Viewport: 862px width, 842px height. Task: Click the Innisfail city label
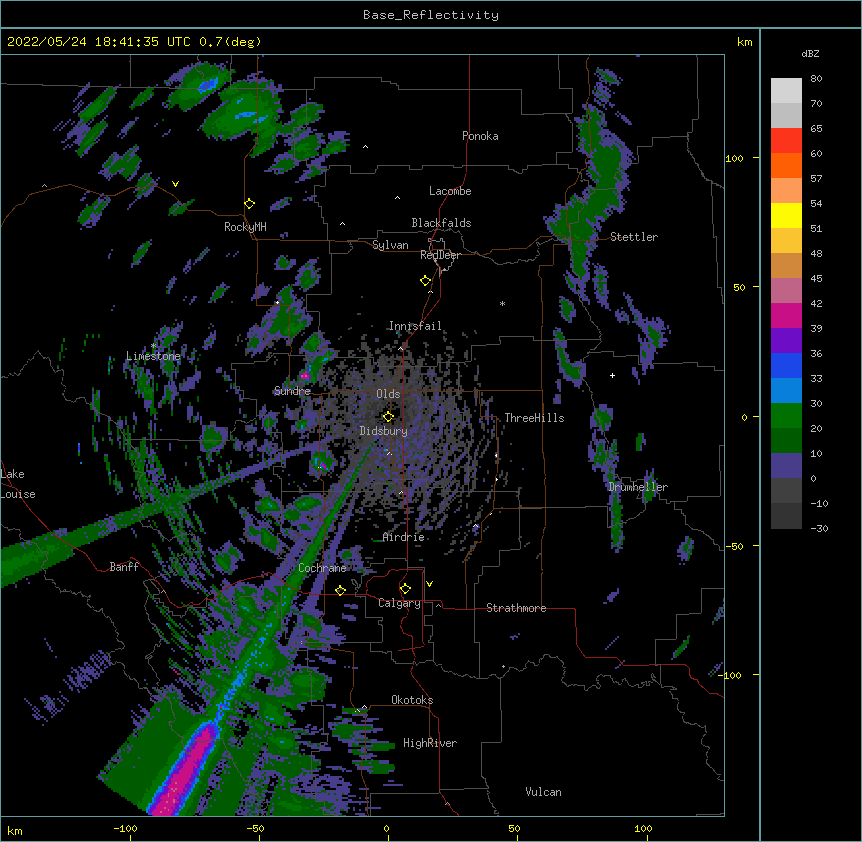[415, 326]
